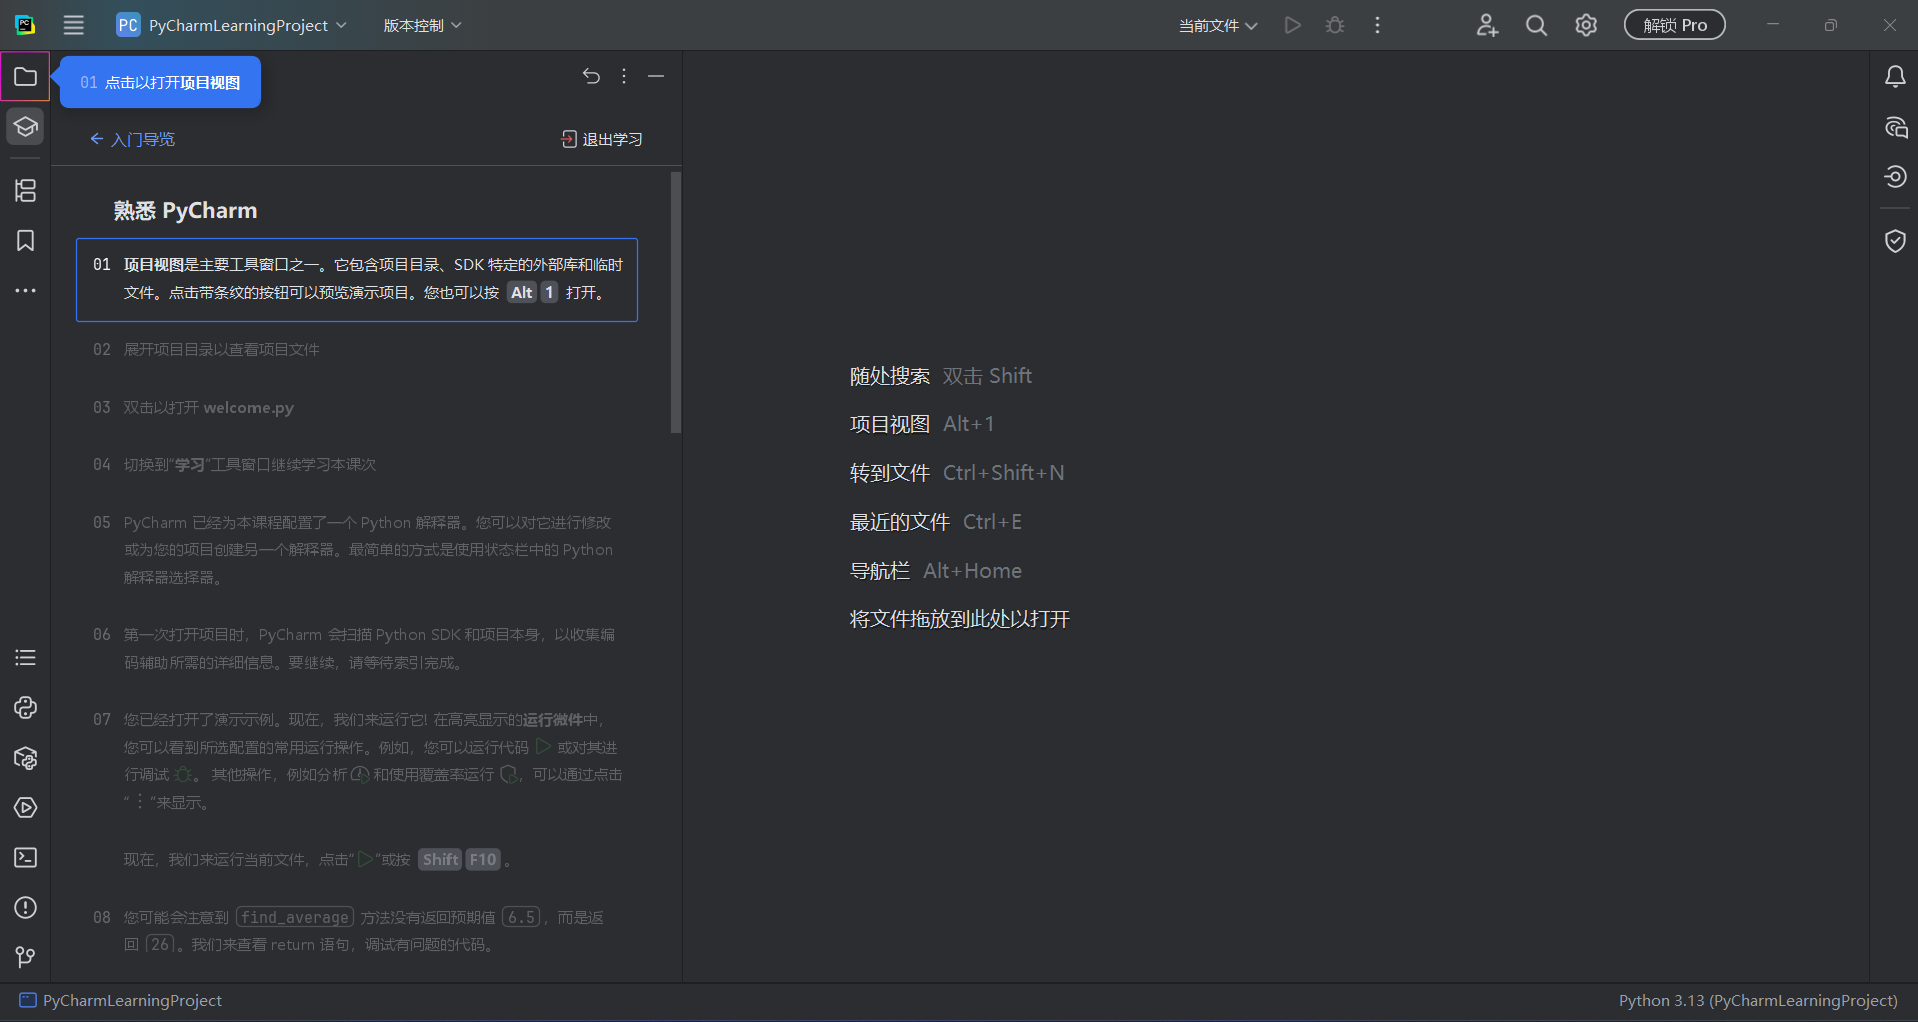Open the Problems tool window

click(25, 908)
